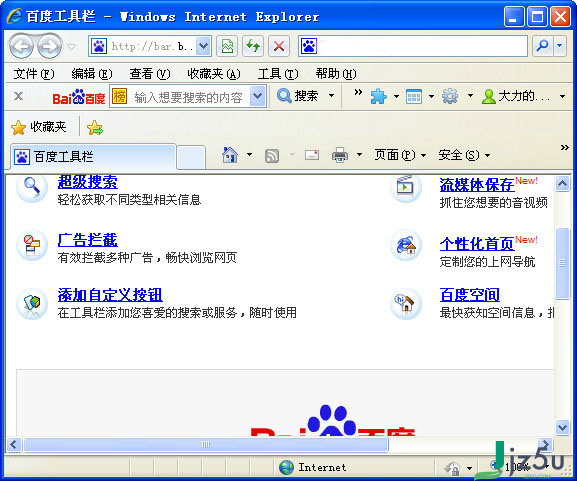The width and height of the screenshot is (577, 481).
Task: Open the print options dropdown arrow
Action: tap(360, 155)
